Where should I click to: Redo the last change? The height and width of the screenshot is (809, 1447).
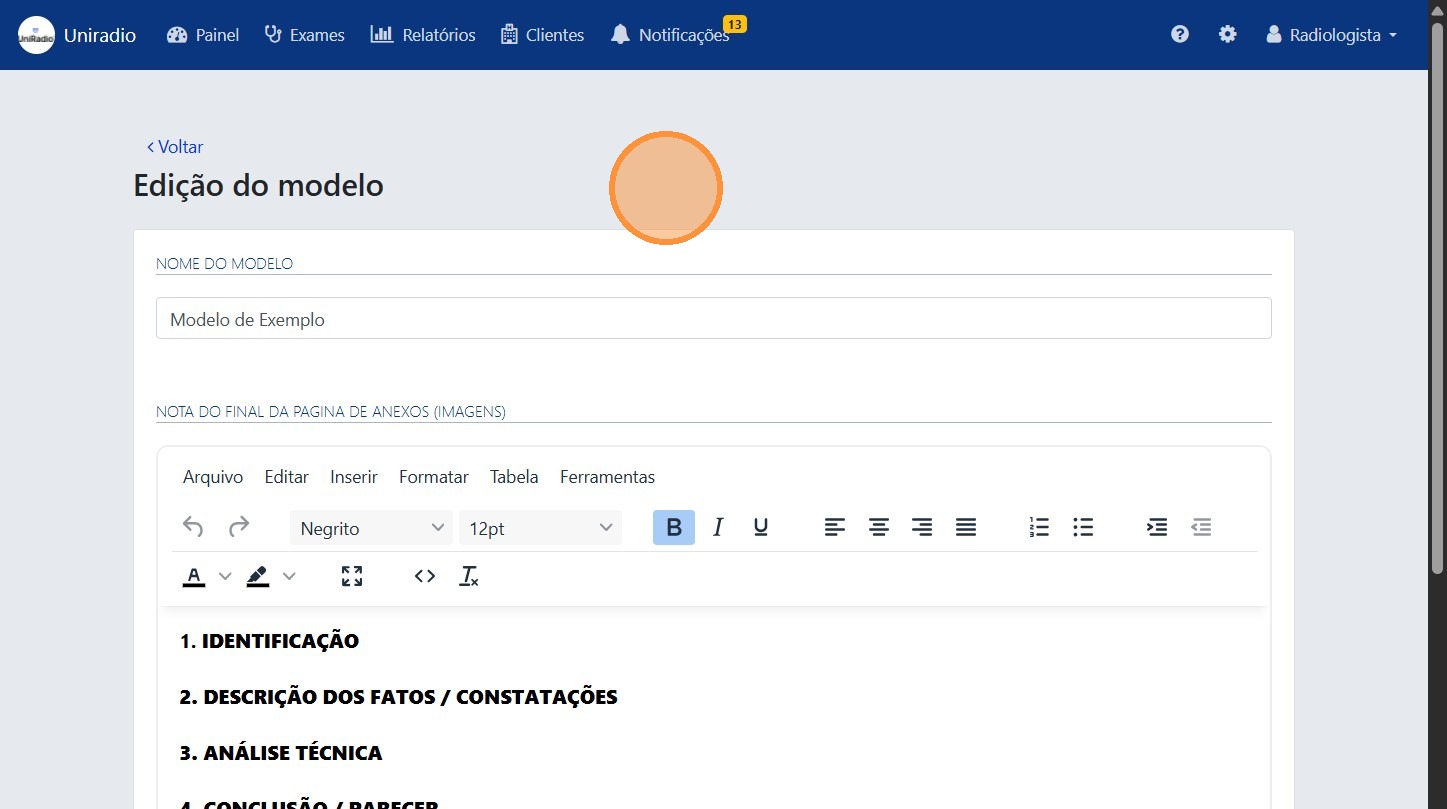click(x=239, y=527)
